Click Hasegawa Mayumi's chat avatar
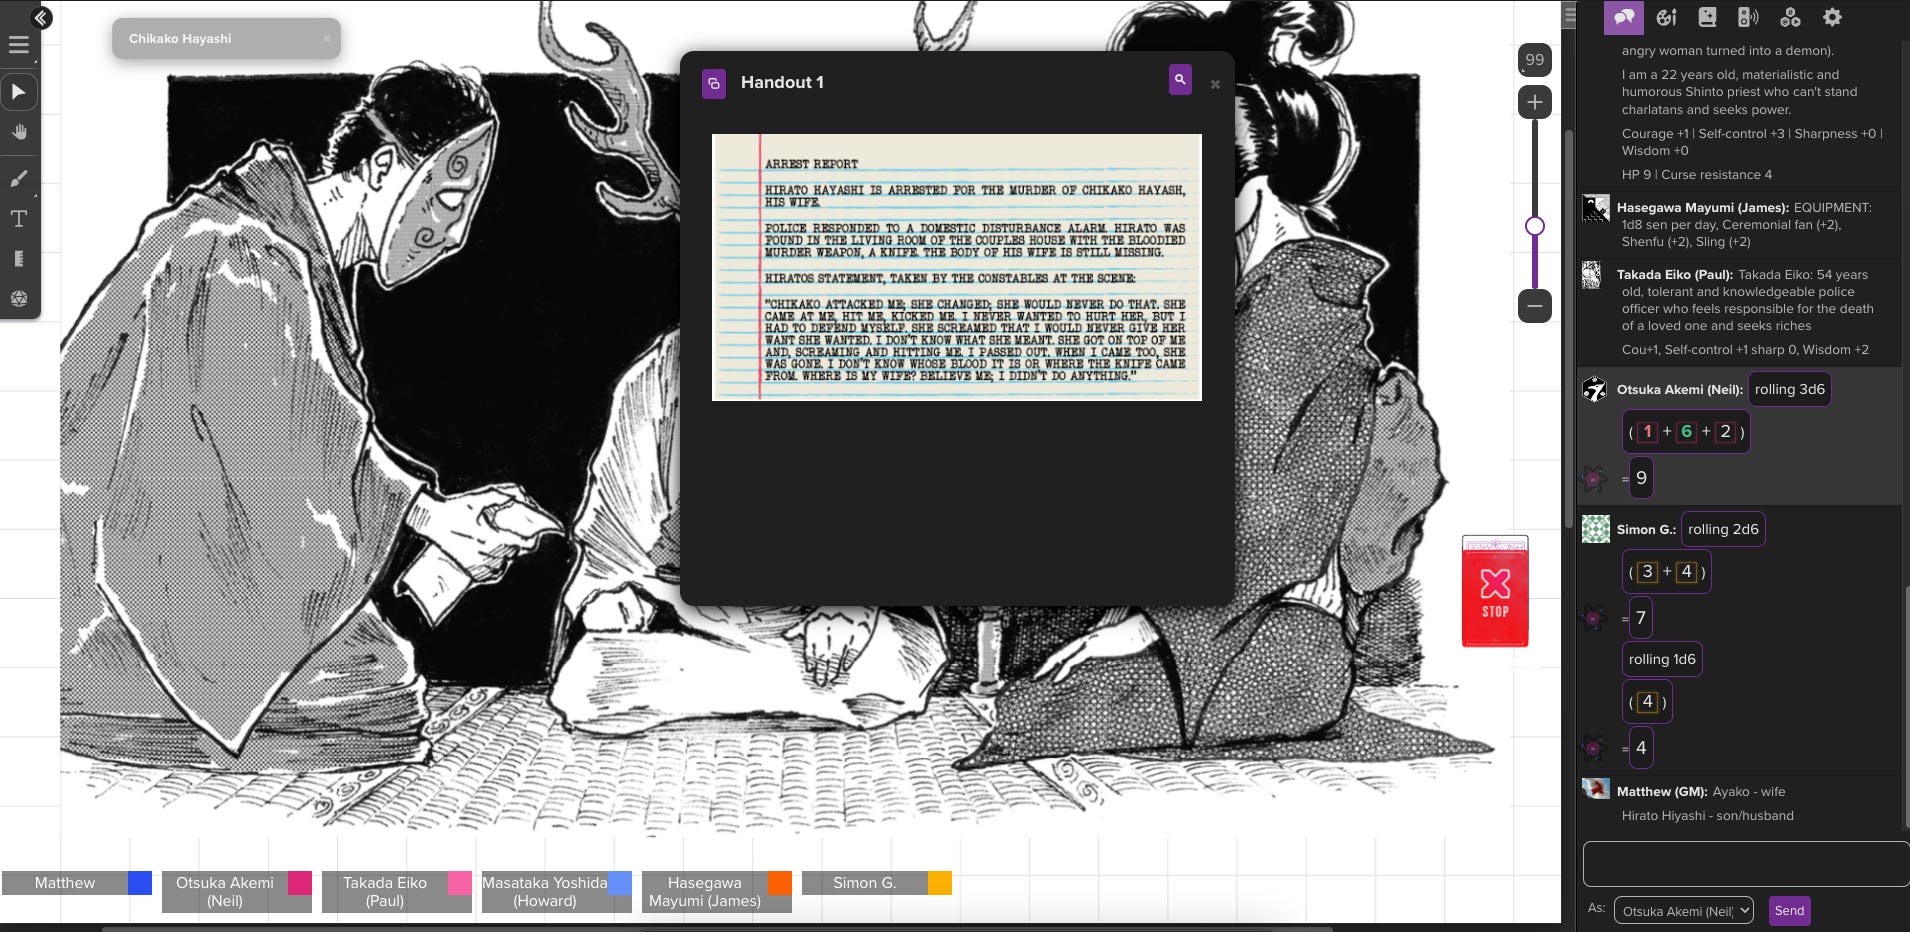1910x932 pixels. pos(1595,208)
